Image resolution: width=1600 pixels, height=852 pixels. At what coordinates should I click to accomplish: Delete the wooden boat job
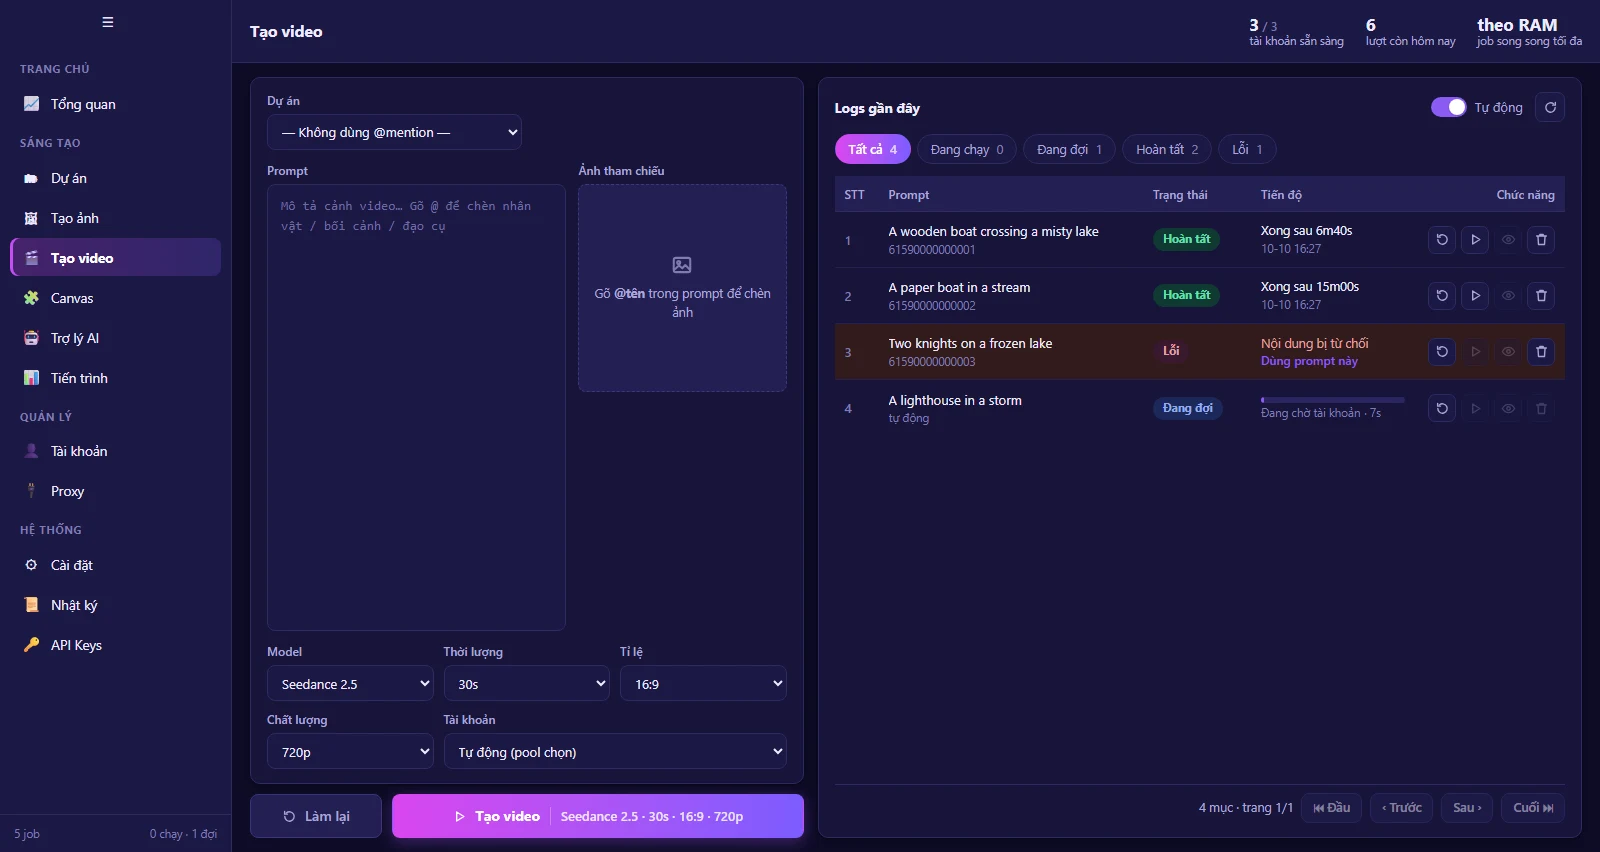point(1541,240)
